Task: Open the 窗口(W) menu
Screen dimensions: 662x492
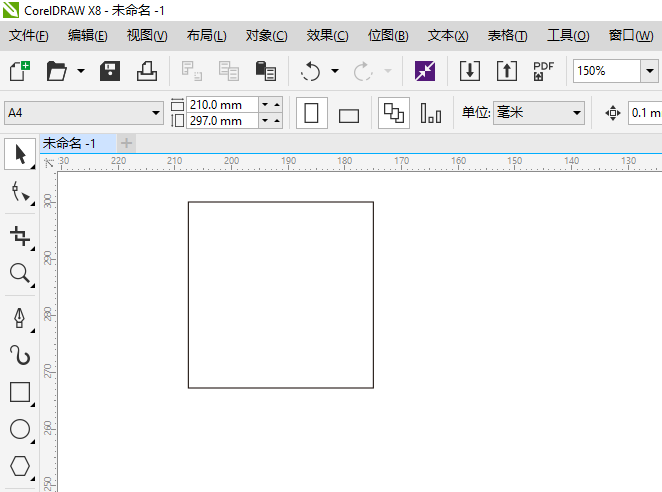Action: [x=631, y=35]
